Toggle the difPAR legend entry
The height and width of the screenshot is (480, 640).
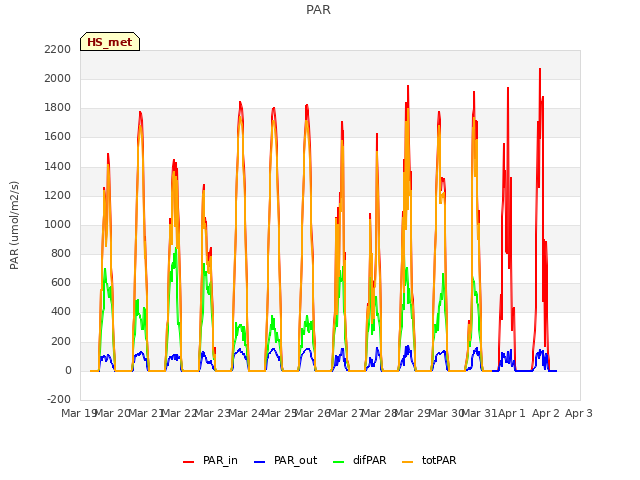point(359,460)
